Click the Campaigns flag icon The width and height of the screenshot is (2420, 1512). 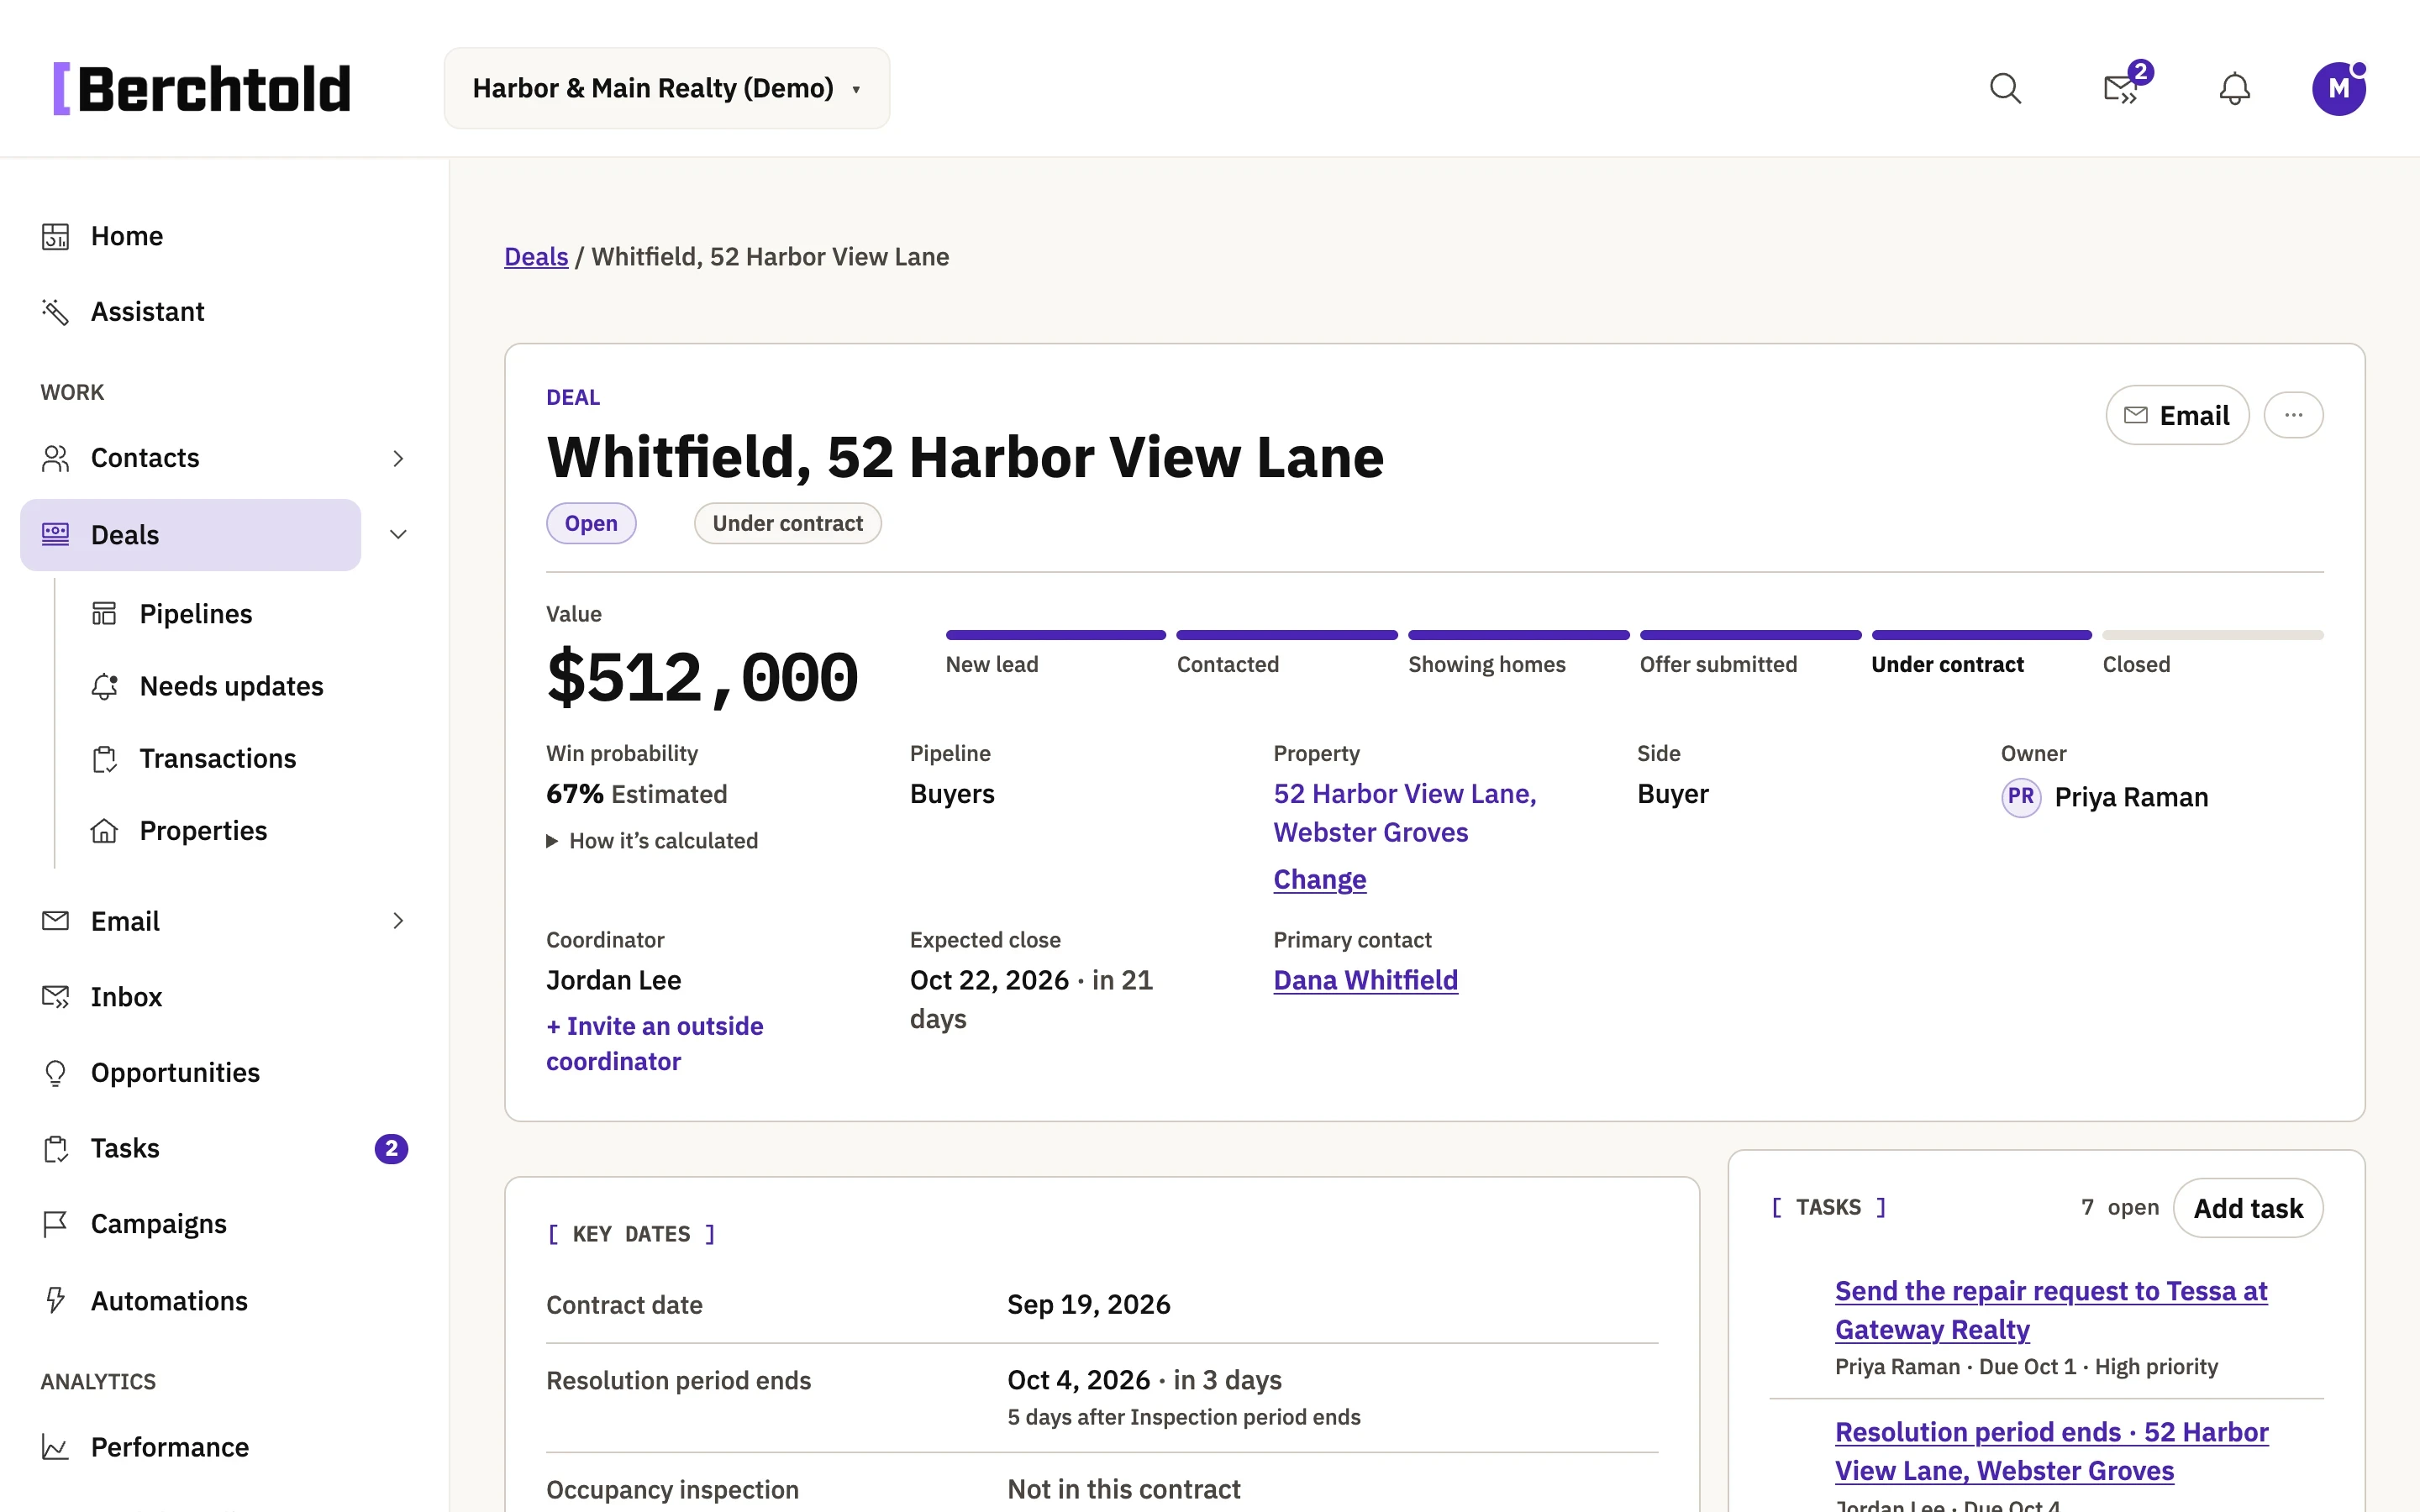55,1224
